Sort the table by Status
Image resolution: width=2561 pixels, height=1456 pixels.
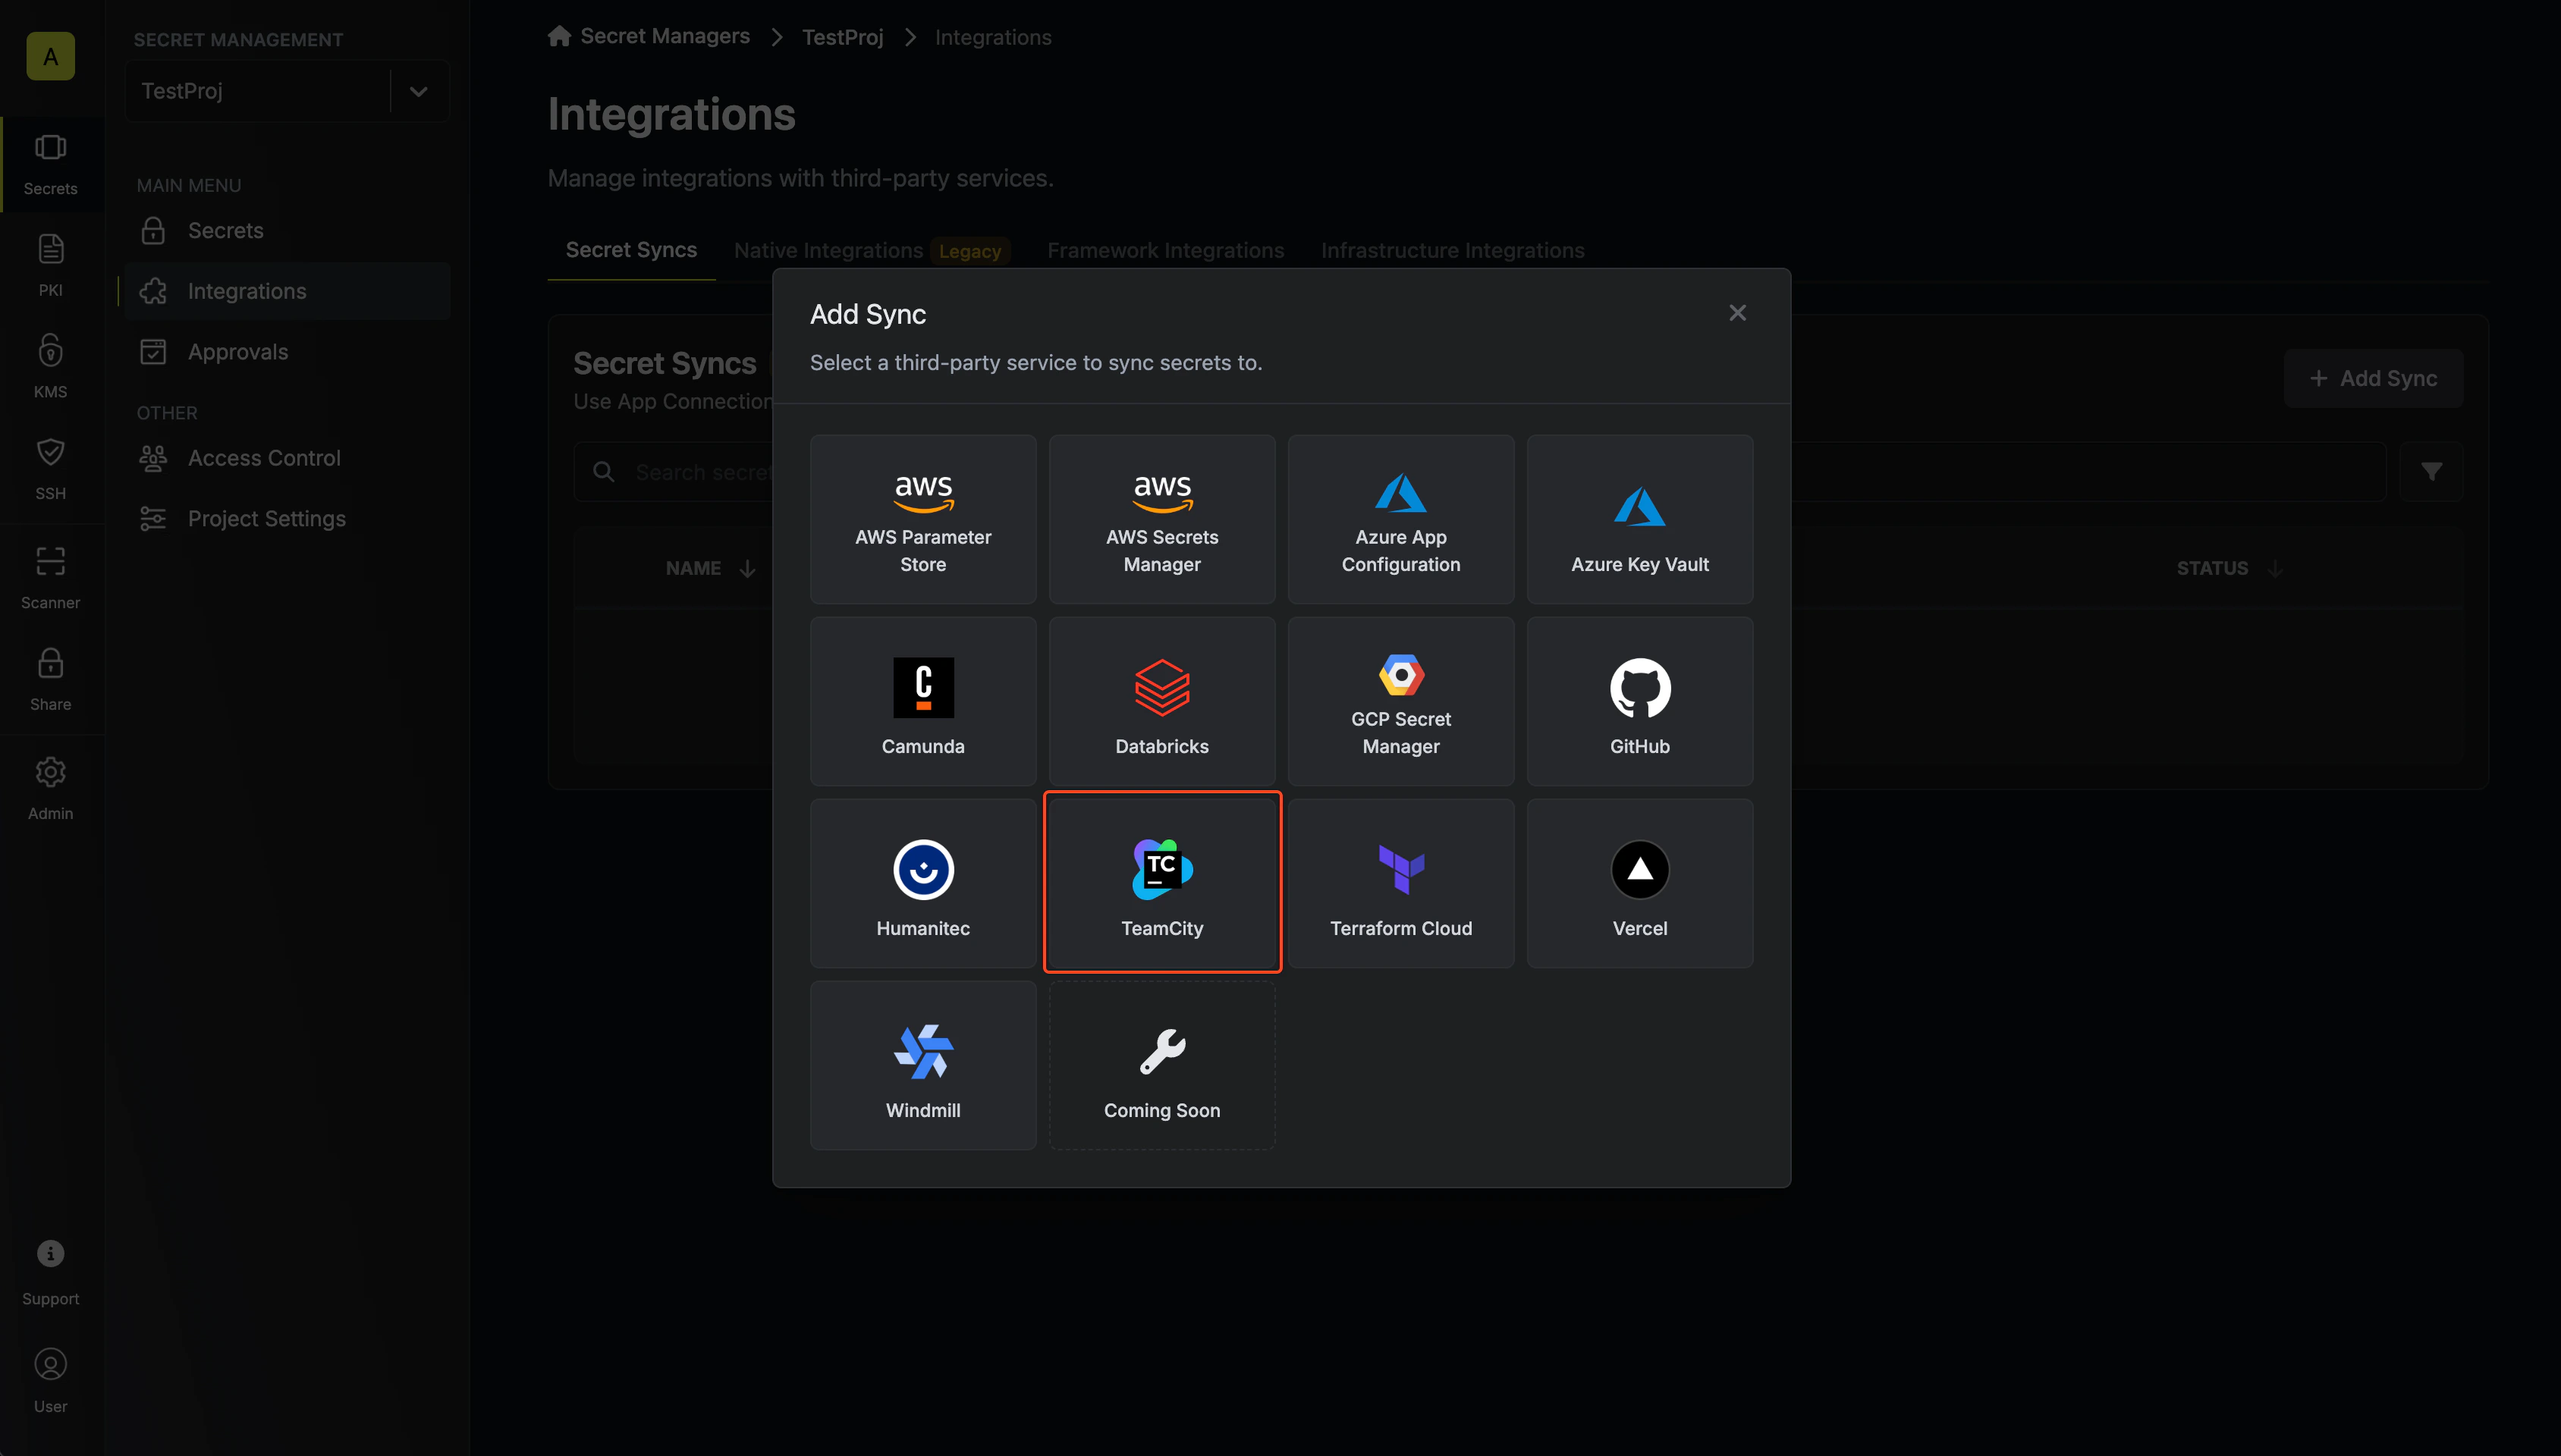click(2229, 568)
